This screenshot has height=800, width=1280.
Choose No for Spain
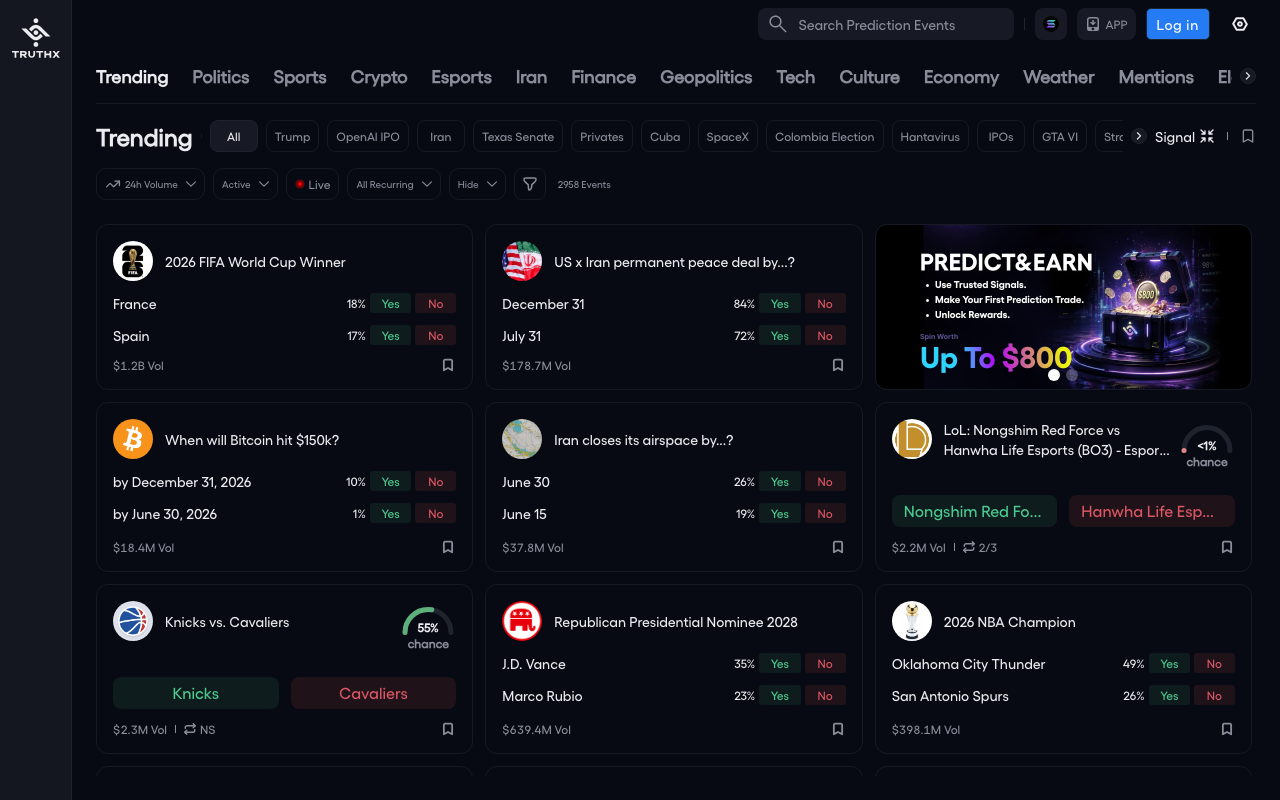pyautogui.click(x=435, y=336)
